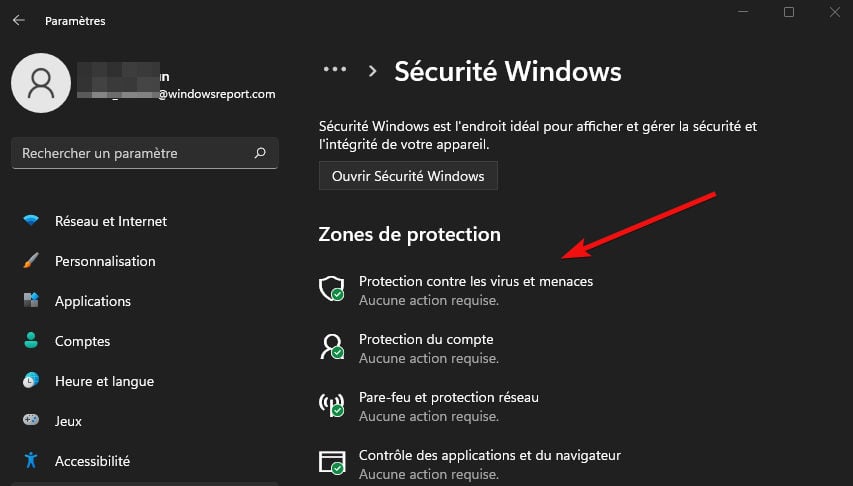This screenshot has width=853, height=486.
Task: Click the user profile avatar picture
Action: (x=41, y=83)
